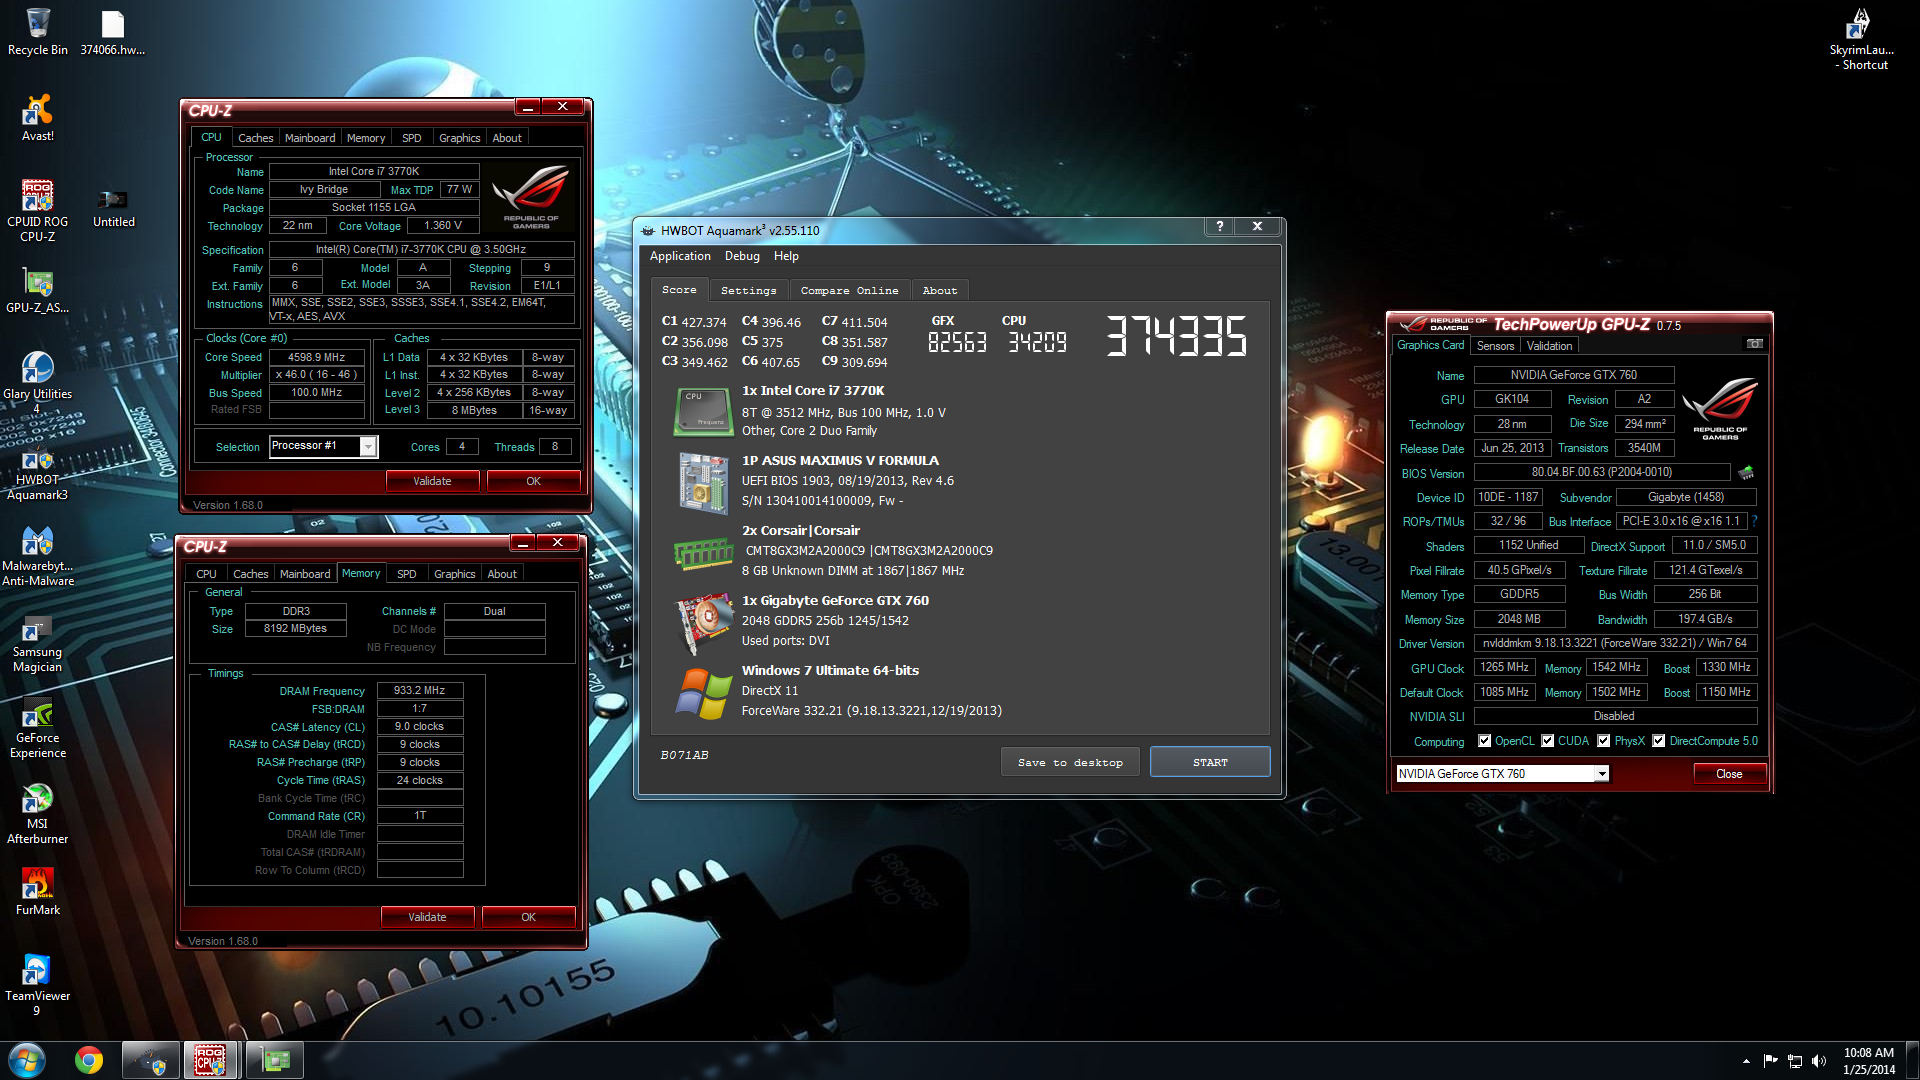Open SPD tab in bottom CPU-Z window
Viewport: 1920px width, 1080px height.
click(406, 574)
